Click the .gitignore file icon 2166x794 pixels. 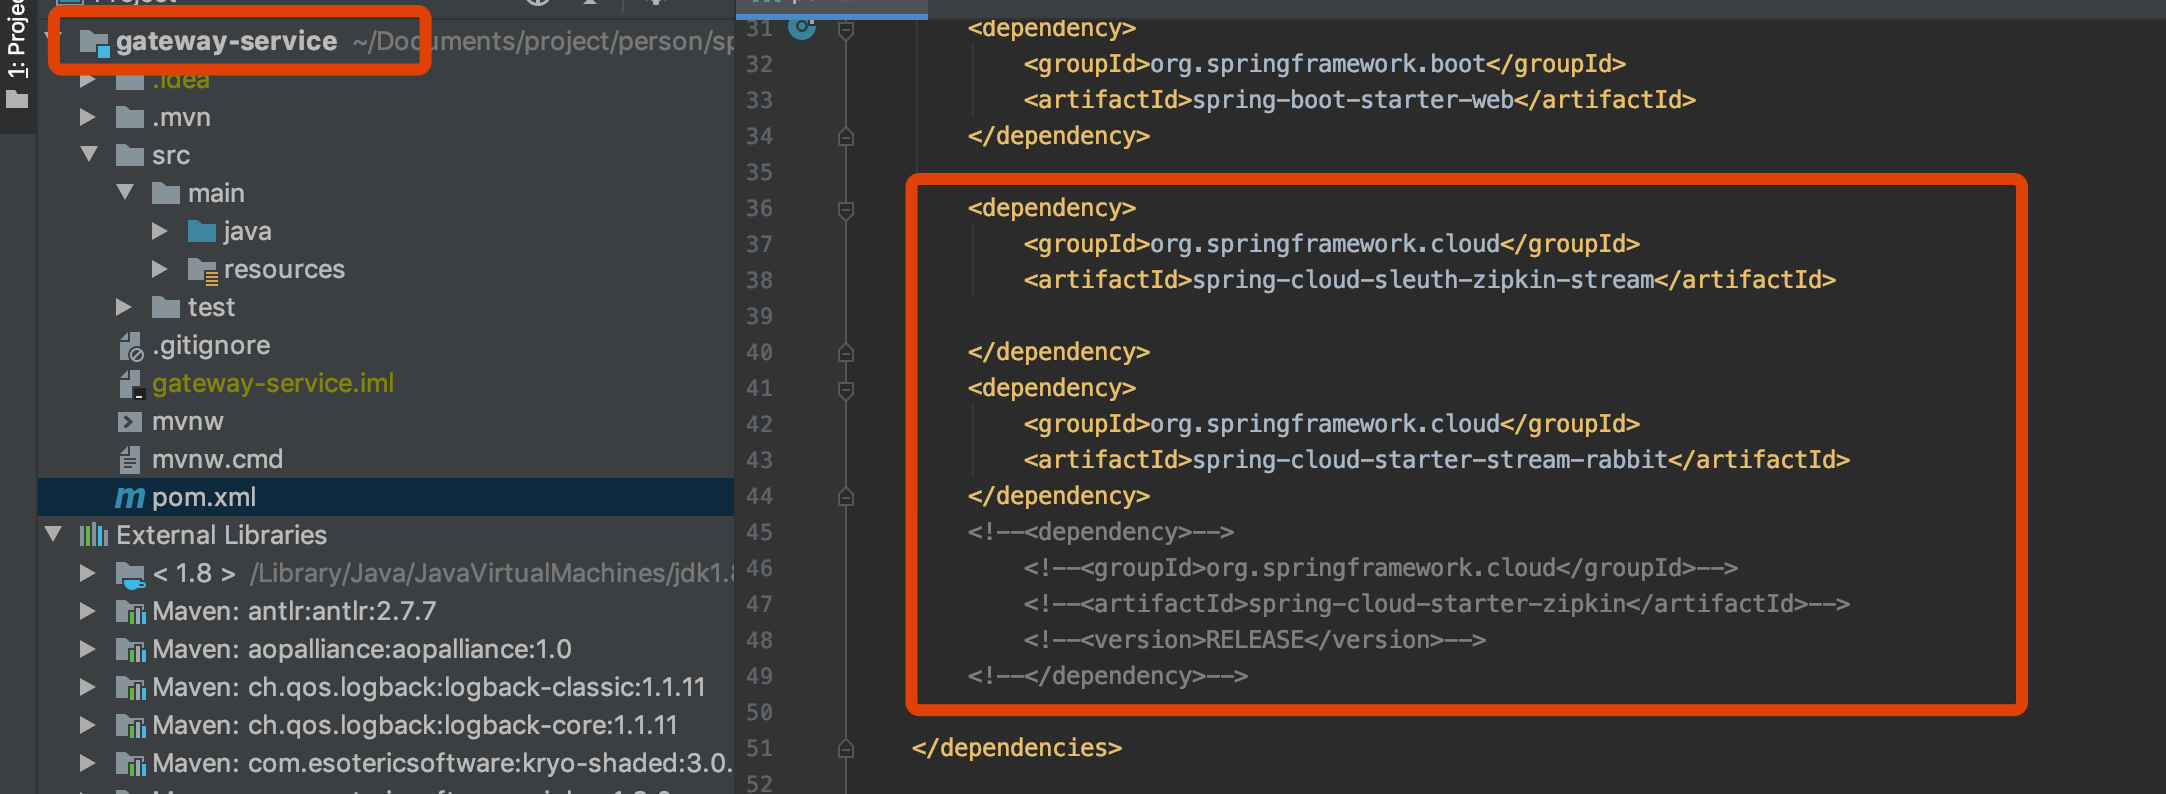pyautogui.click(x=131, y=346)
